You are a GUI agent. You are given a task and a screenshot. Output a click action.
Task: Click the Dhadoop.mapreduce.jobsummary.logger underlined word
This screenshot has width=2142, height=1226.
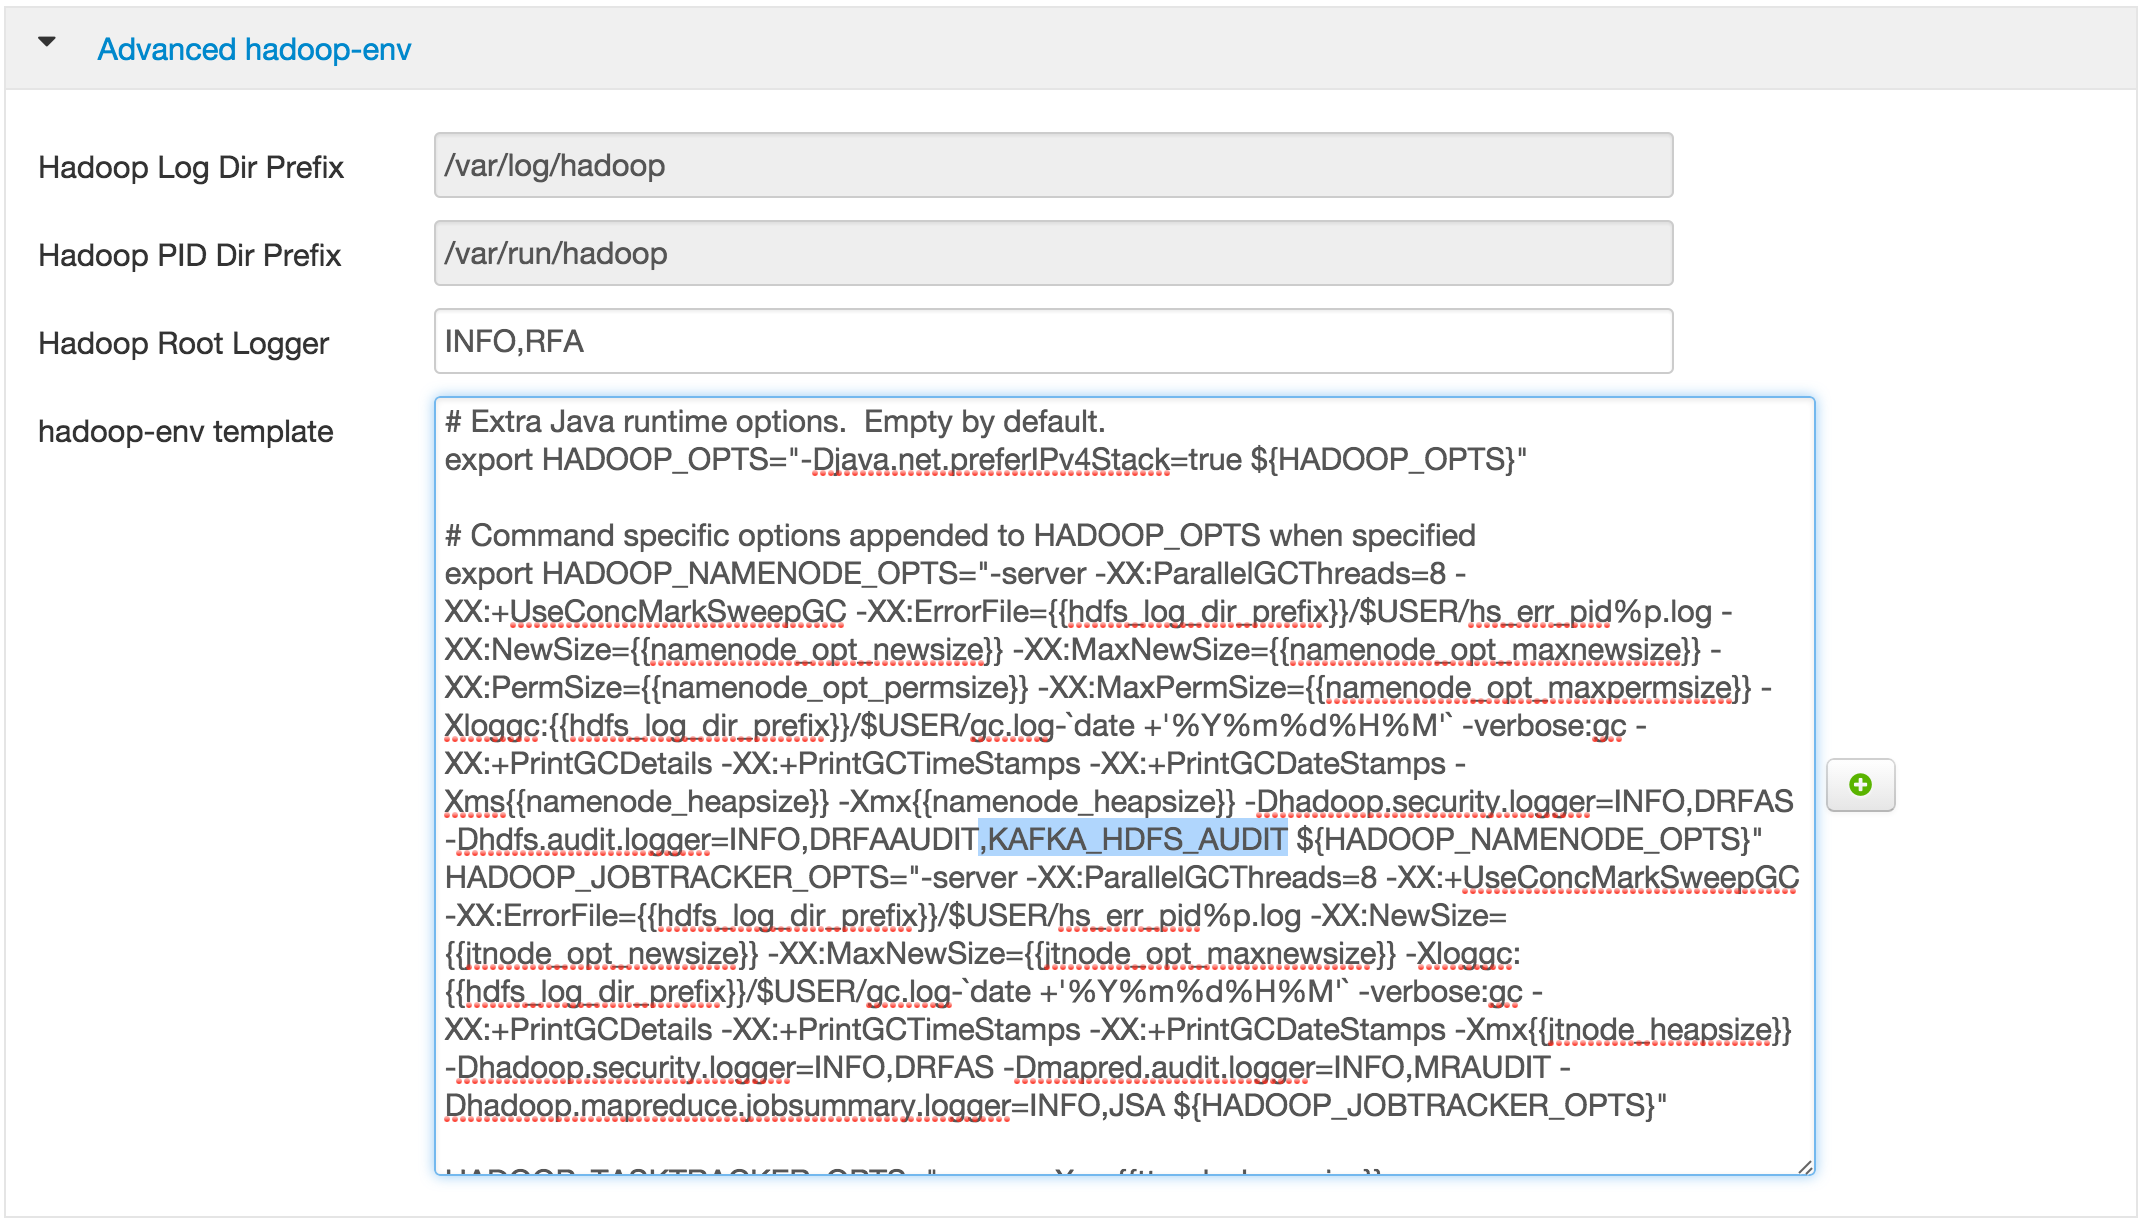pos(727,1105)
